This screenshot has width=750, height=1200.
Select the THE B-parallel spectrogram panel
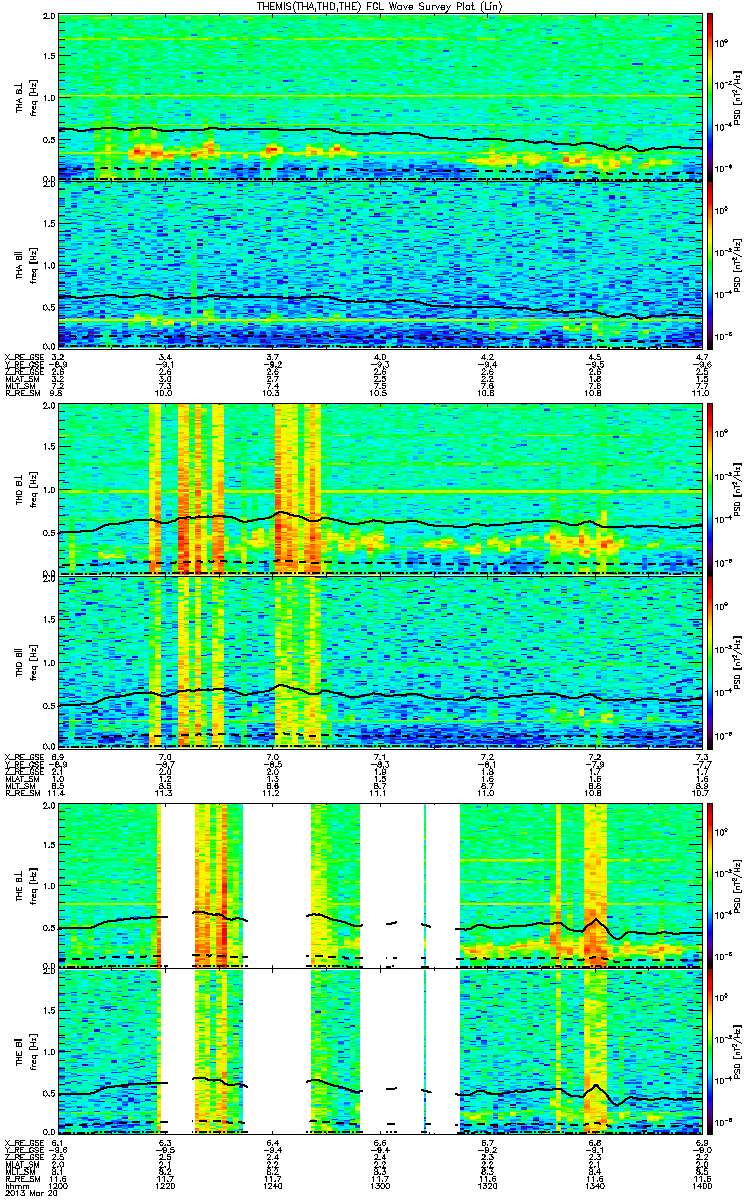pos(380,1052)
